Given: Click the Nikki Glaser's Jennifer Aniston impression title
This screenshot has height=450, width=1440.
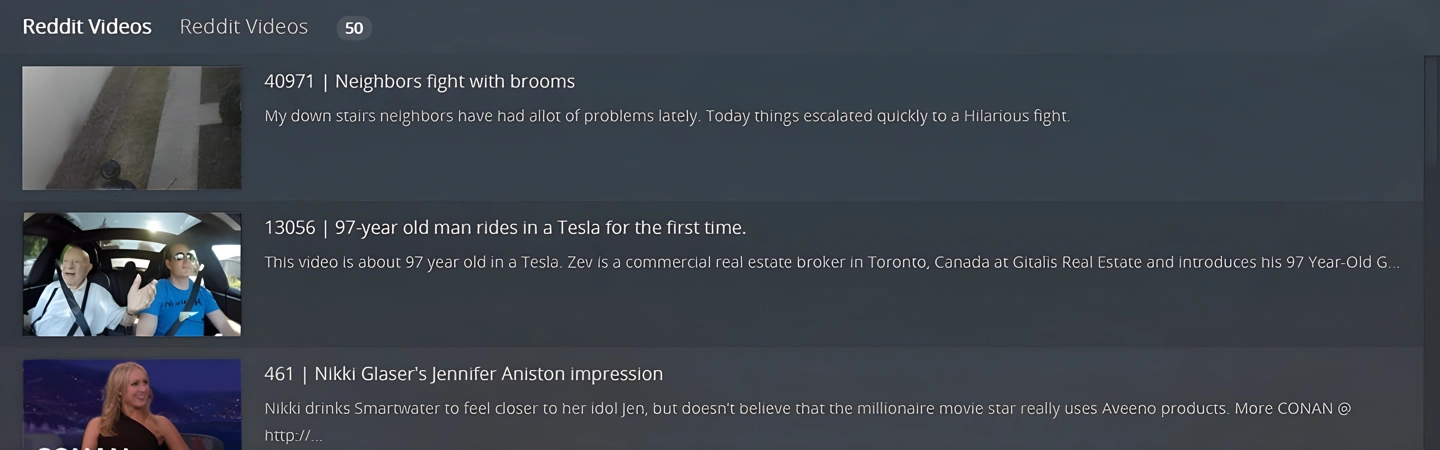Looking at the screenshot, I should pyautogui.click(x=488, y=374).
